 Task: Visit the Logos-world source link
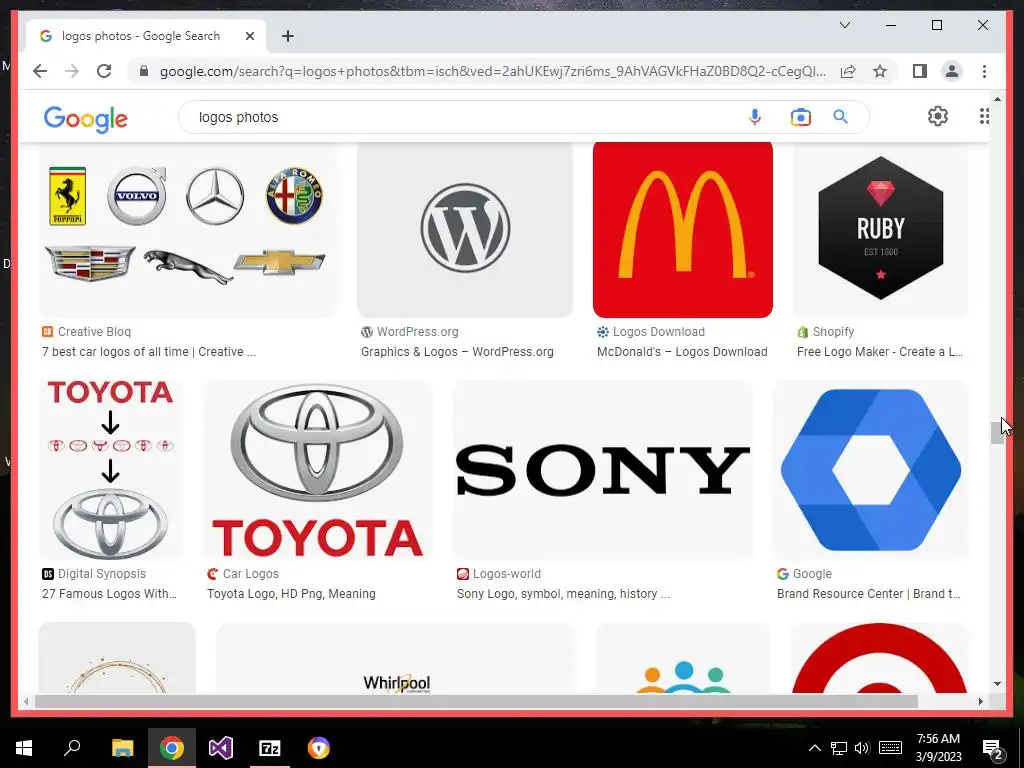click(x=499, y=573)
